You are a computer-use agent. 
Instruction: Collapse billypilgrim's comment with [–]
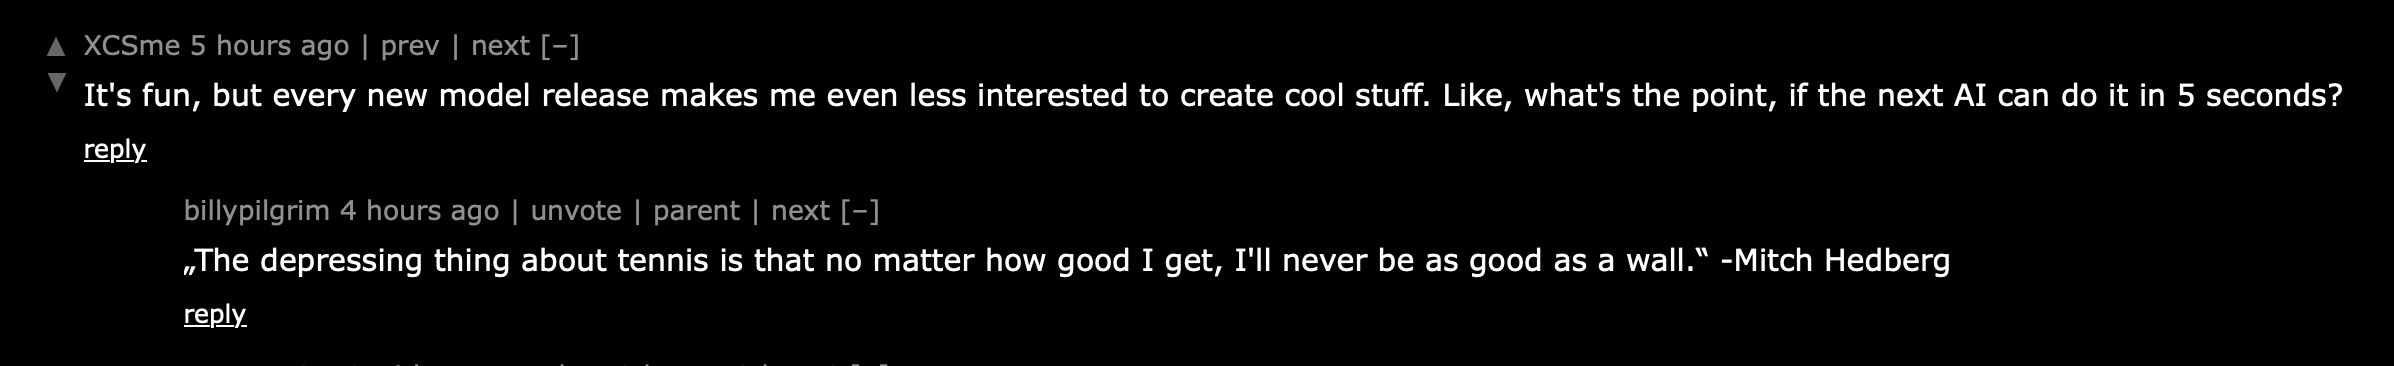point(860,211)
